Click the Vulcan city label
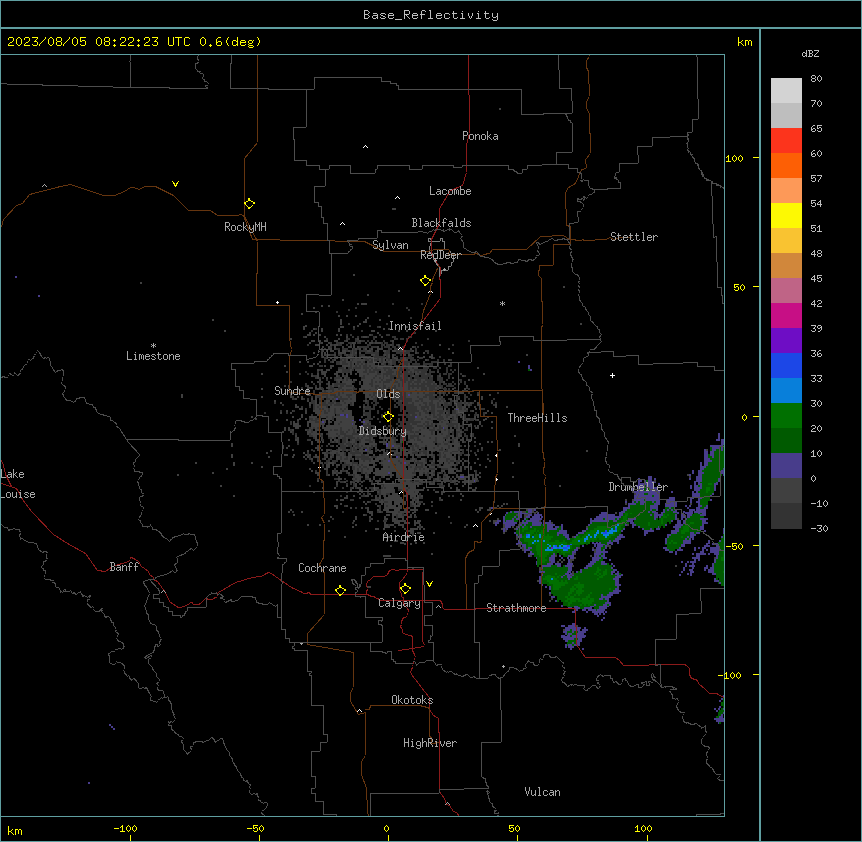Viewport: 862px width, 842px height. click(x=543, y=792)
